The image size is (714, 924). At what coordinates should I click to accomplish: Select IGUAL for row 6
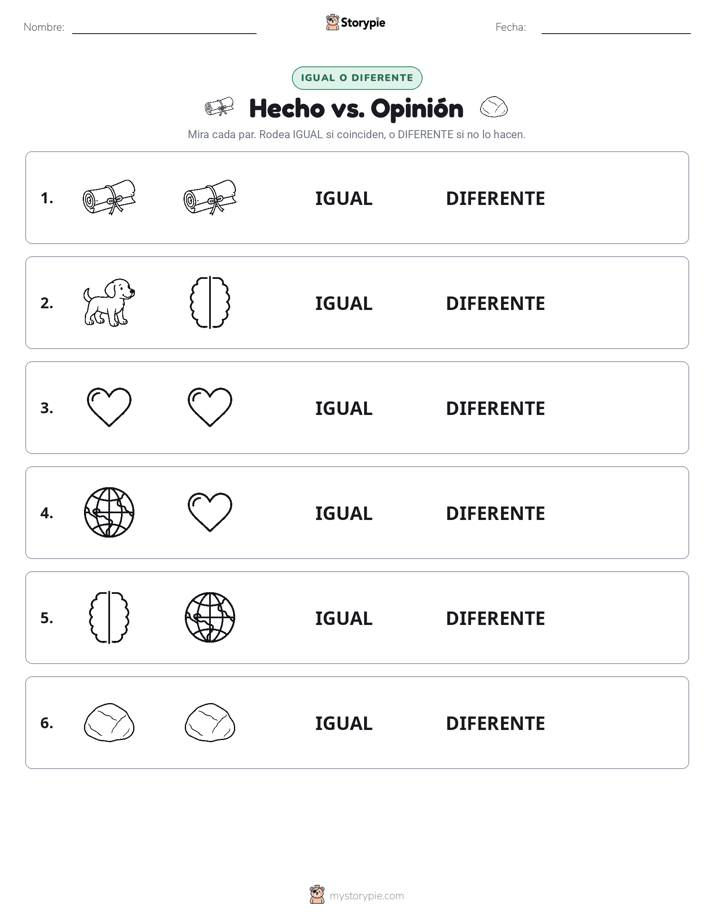click(x=343, y=723)
